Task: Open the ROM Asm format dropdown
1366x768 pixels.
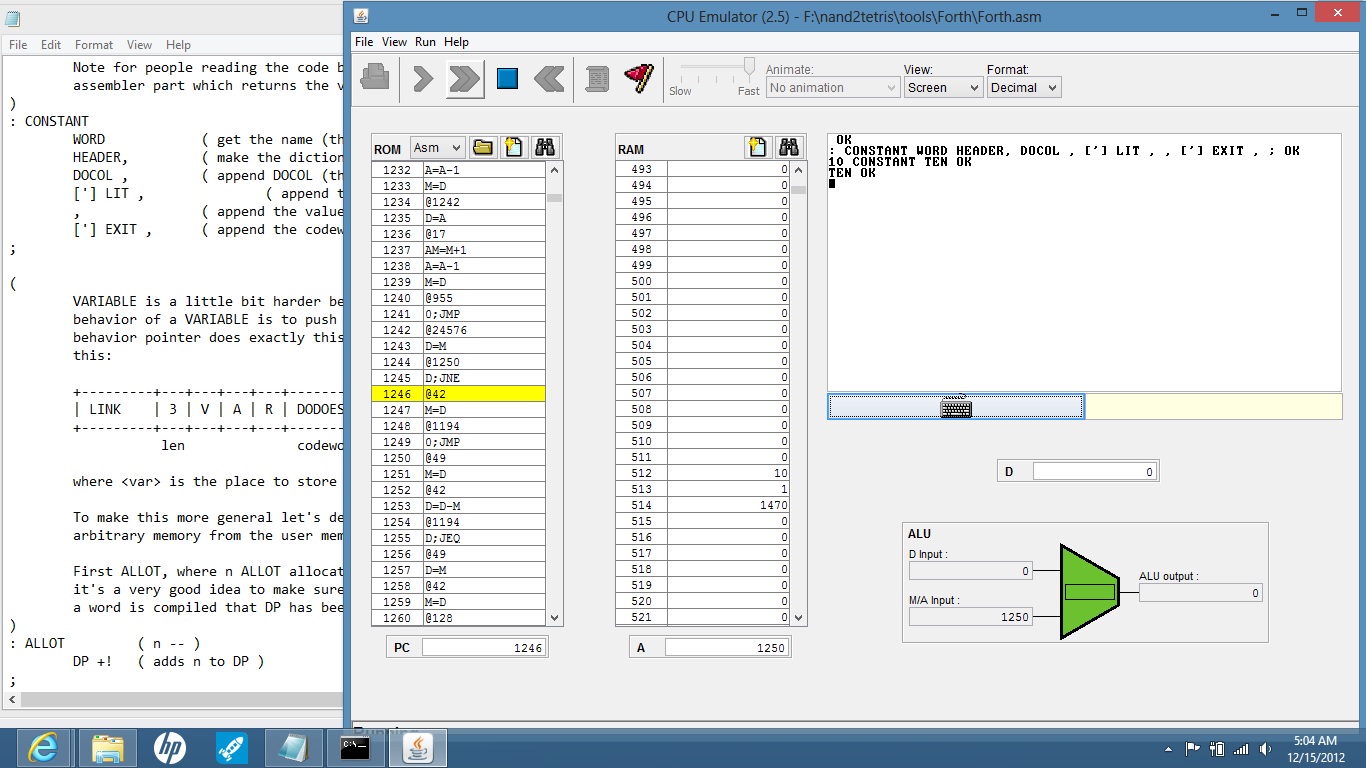Action: tap(438, 148)
